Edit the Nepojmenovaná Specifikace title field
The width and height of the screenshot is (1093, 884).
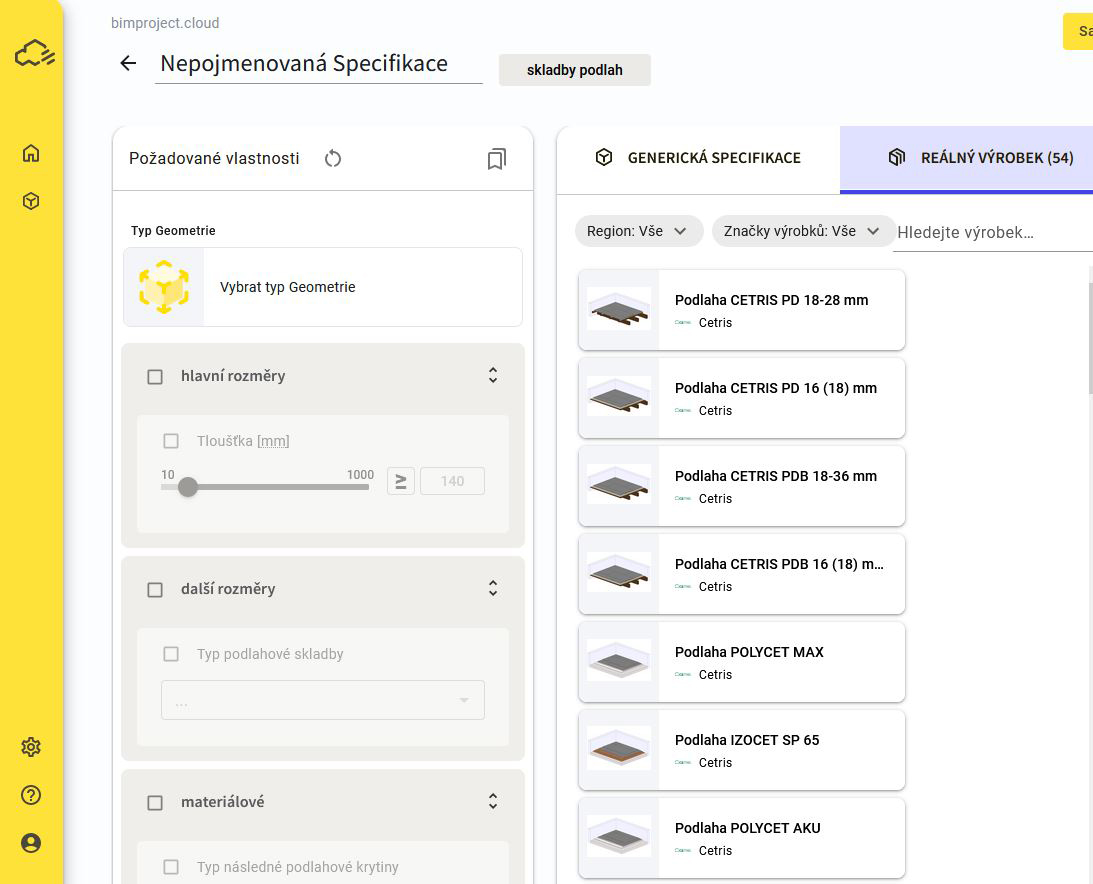(x=319, y=64)
